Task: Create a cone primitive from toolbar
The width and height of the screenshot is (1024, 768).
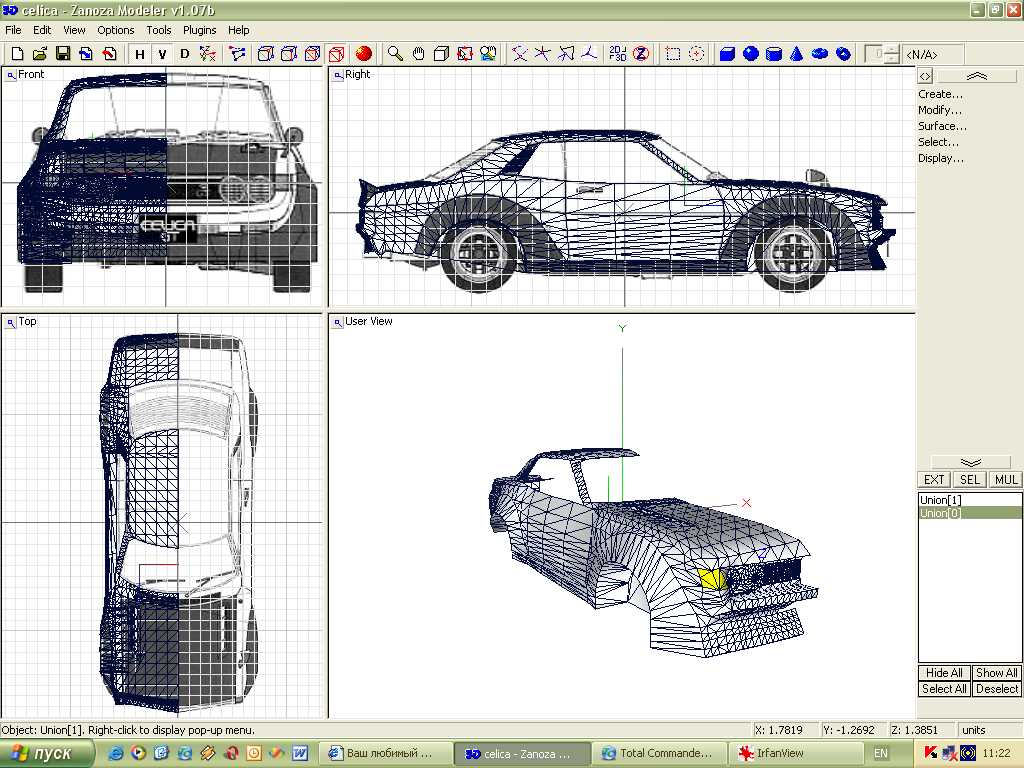Action: click(x=797, y=54)
